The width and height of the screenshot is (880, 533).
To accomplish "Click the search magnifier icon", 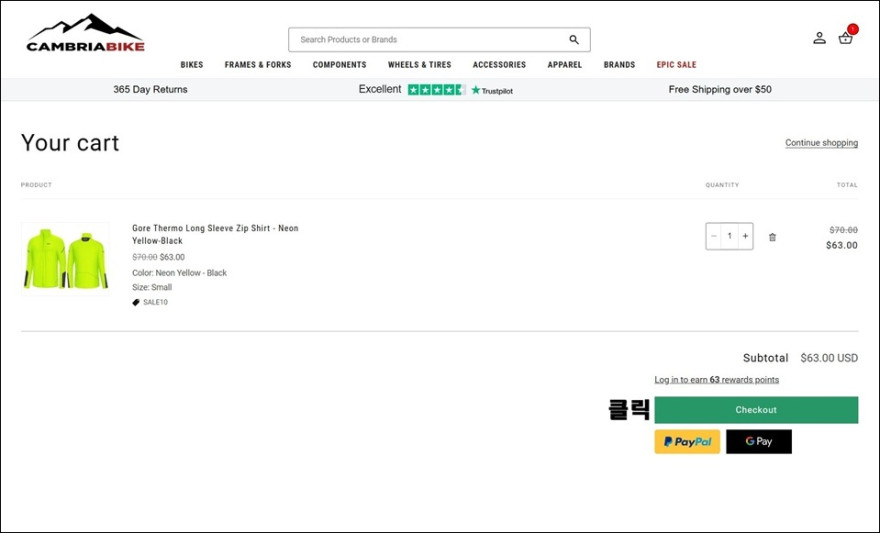I will click(x=574, y=39).
